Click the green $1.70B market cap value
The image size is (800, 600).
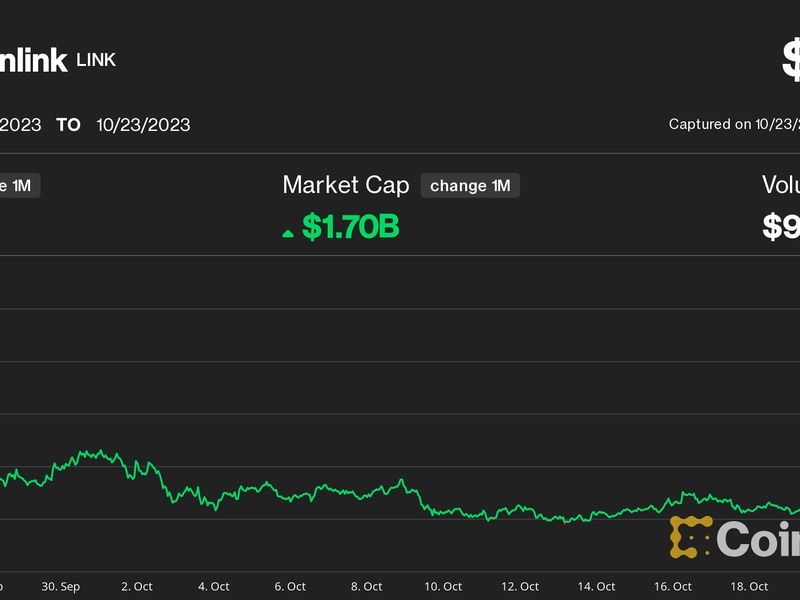(351, 227)
